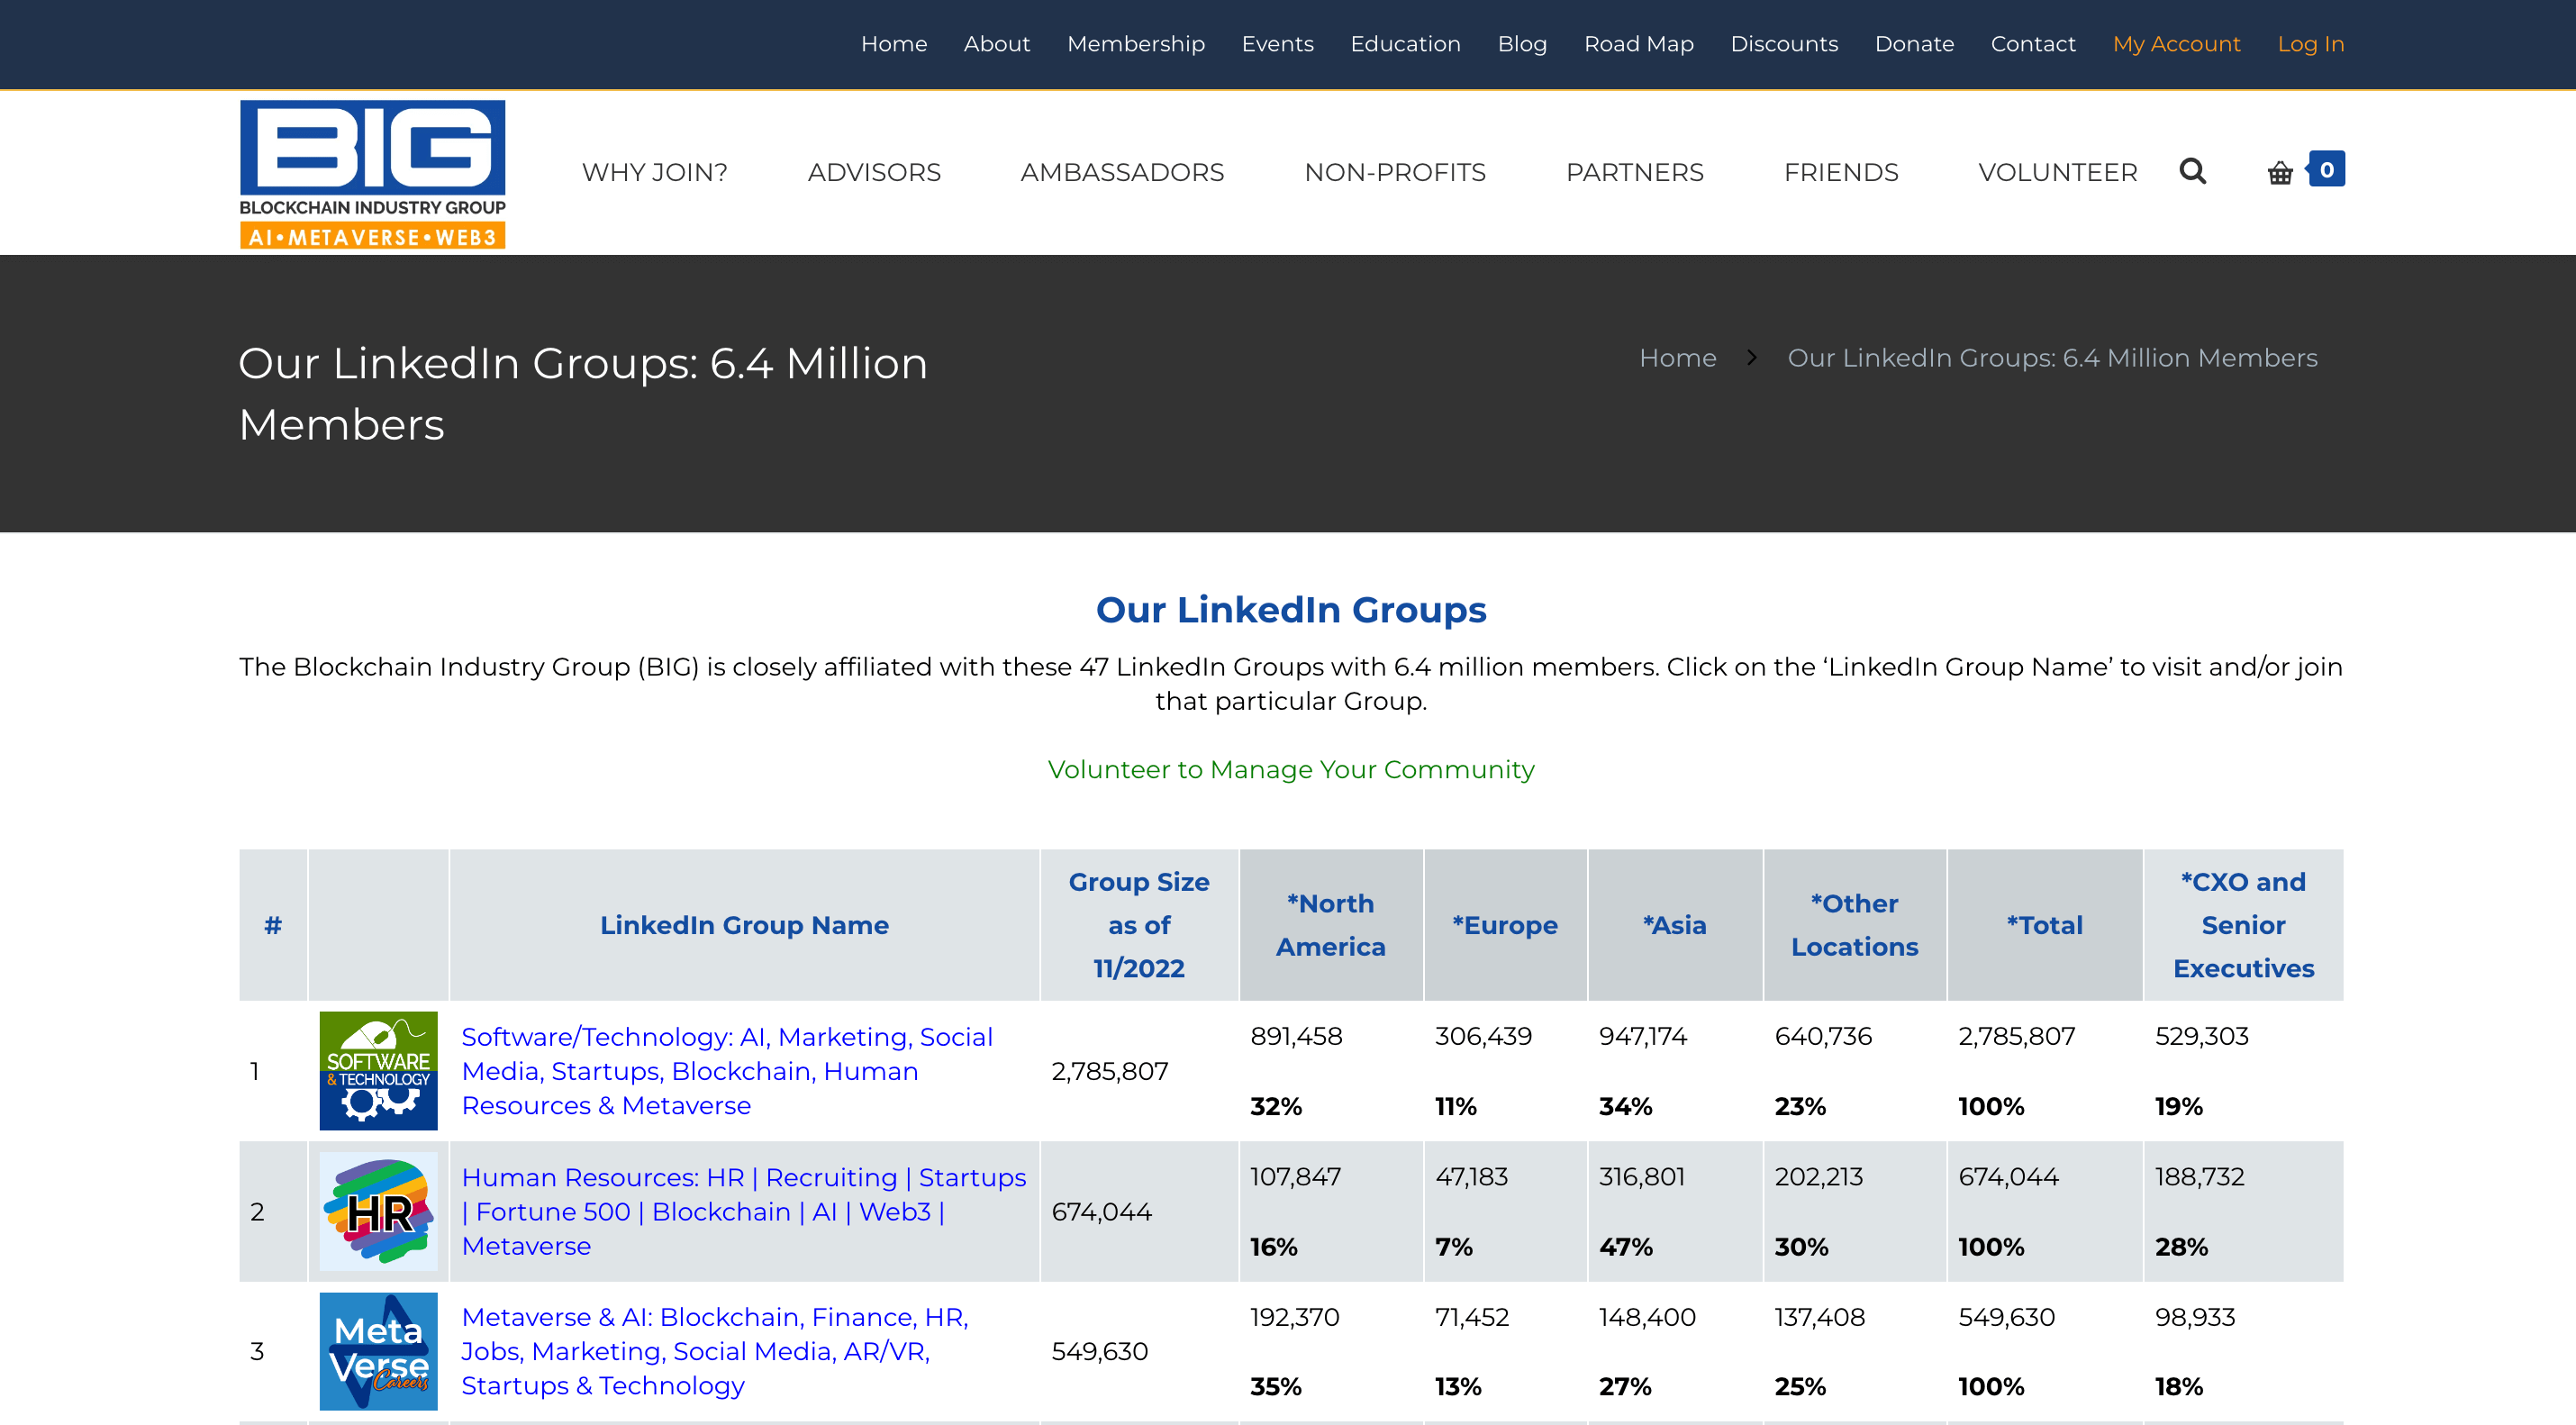Screen dimensions: 2576x1425
Task: Click the Log In link
Action: pos(2310,44)
